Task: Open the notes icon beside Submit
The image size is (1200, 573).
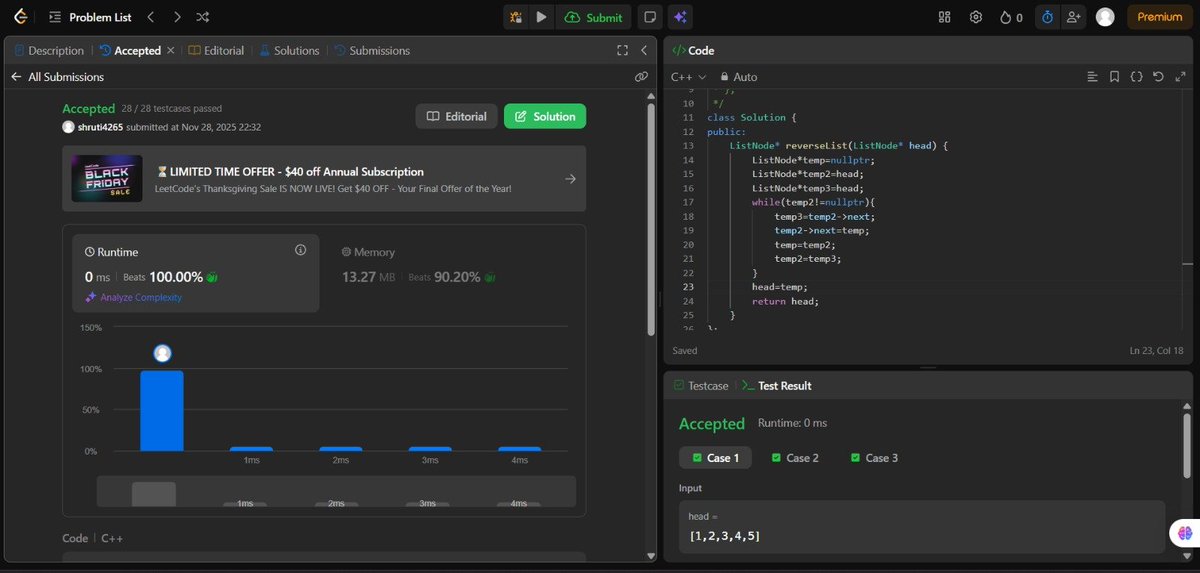Action: (650, 17)
